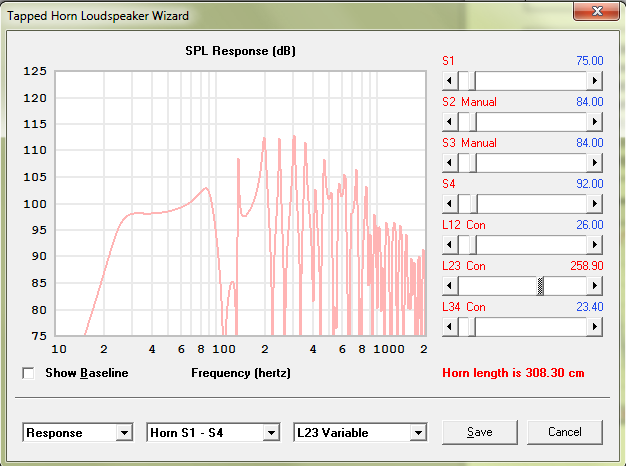
Task: Decrease L34 Con using left arrow
Action: tap(450, 327)
